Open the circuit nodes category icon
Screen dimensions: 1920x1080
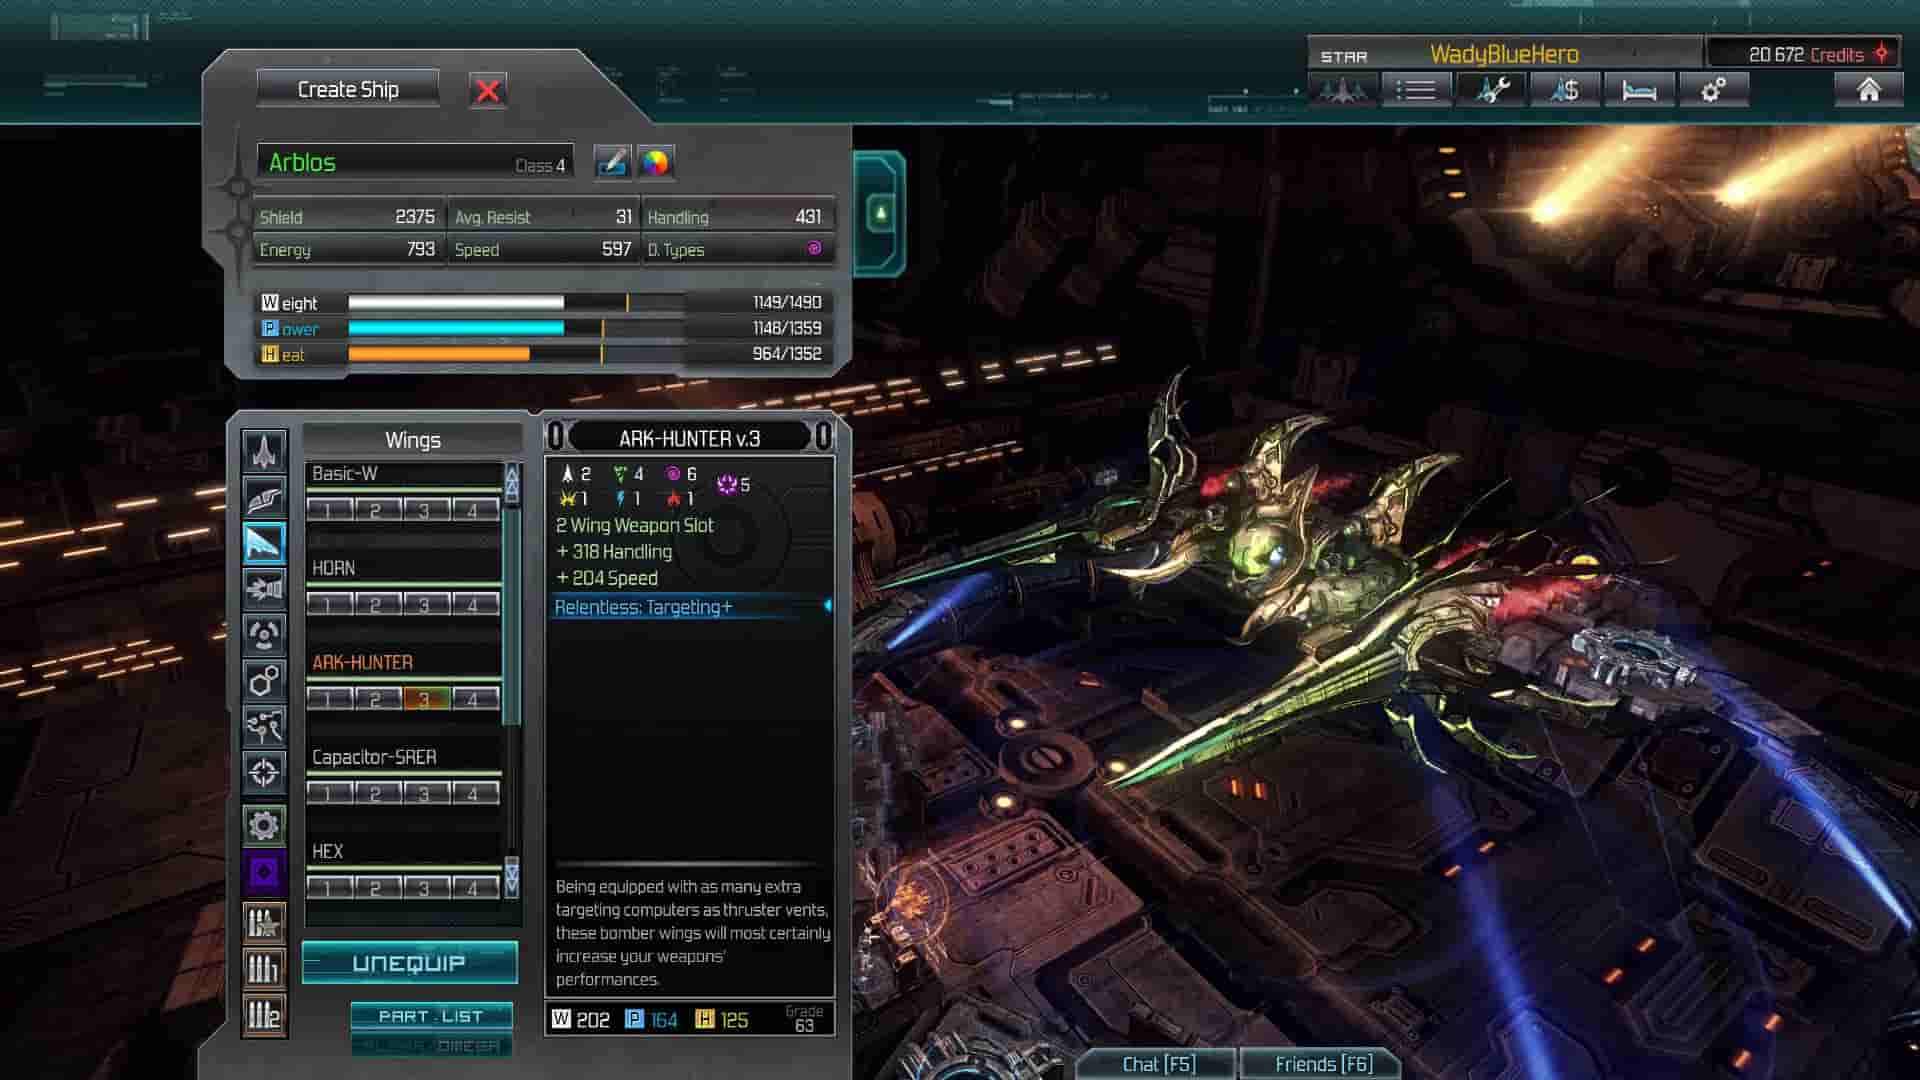pos(264,727)
